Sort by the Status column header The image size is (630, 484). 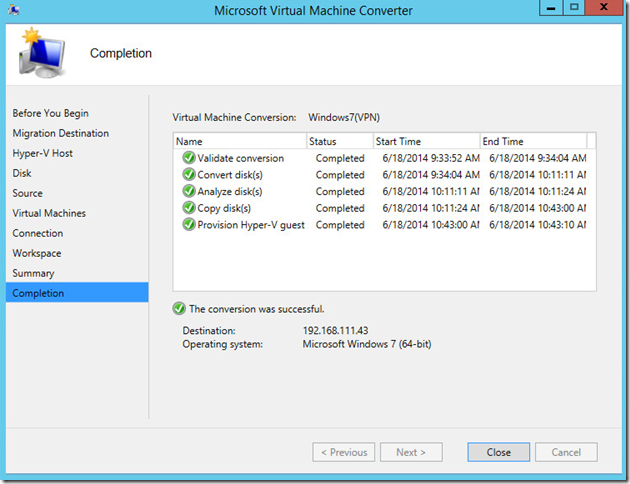[340, 141]
